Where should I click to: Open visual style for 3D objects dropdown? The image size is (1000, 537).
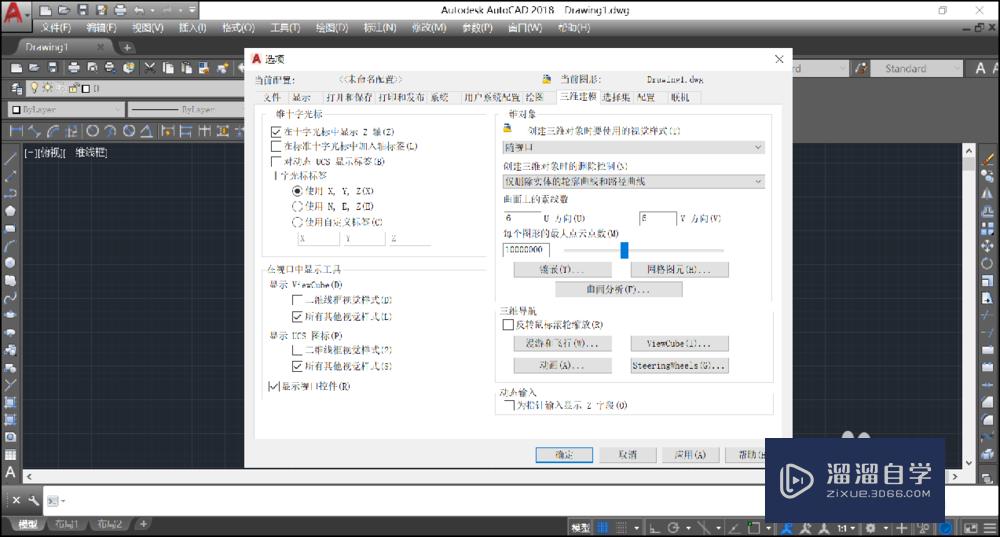(633, 147)
